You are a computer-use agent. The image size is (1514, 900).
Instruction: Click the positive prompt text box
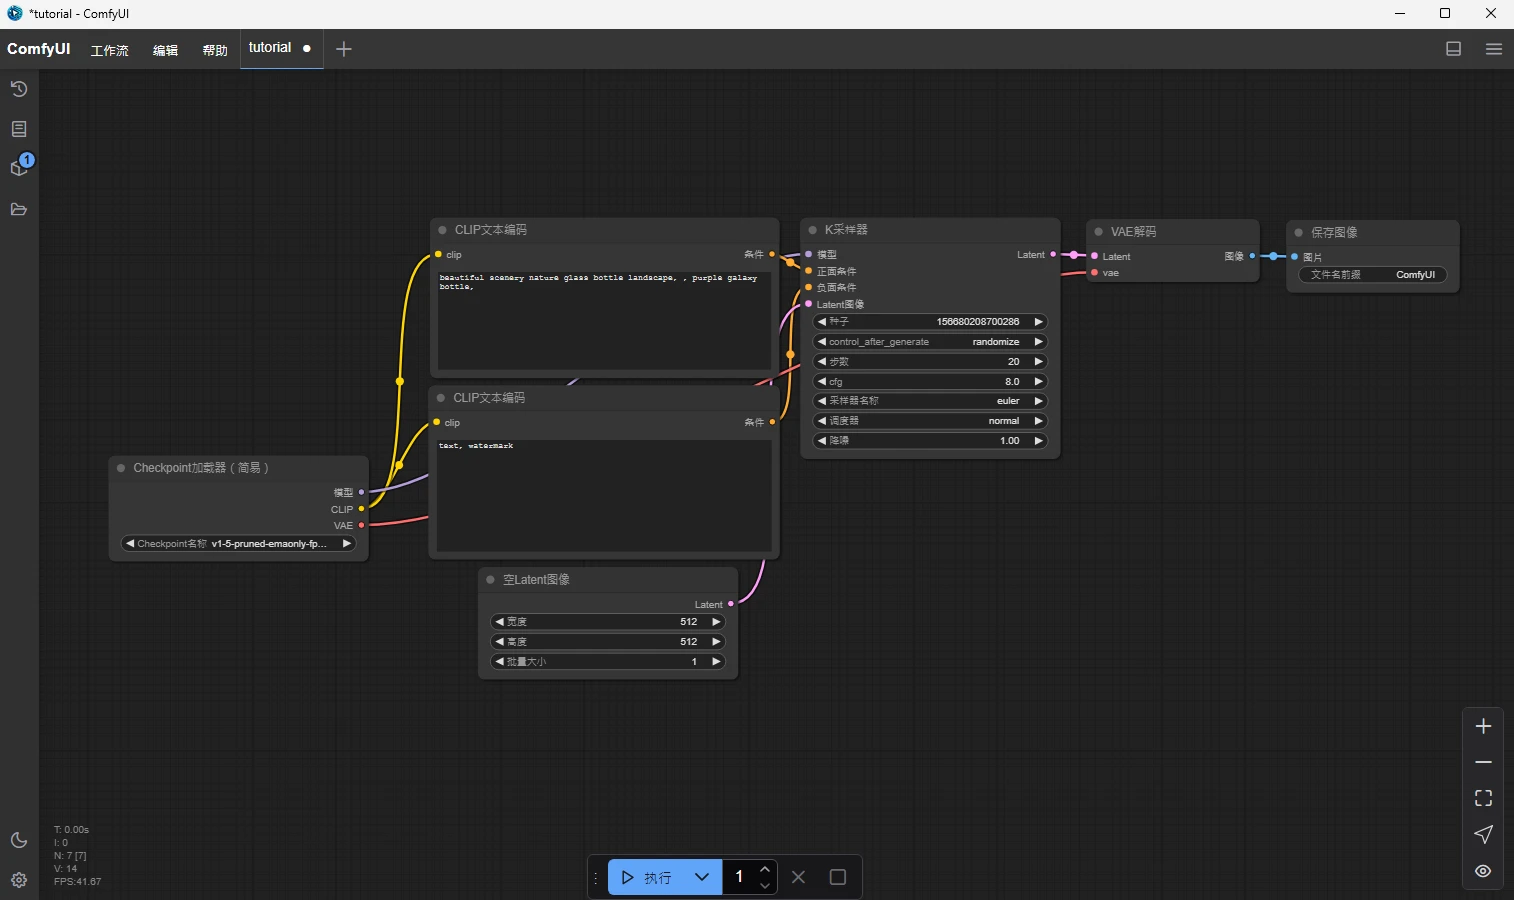(604, 320)
